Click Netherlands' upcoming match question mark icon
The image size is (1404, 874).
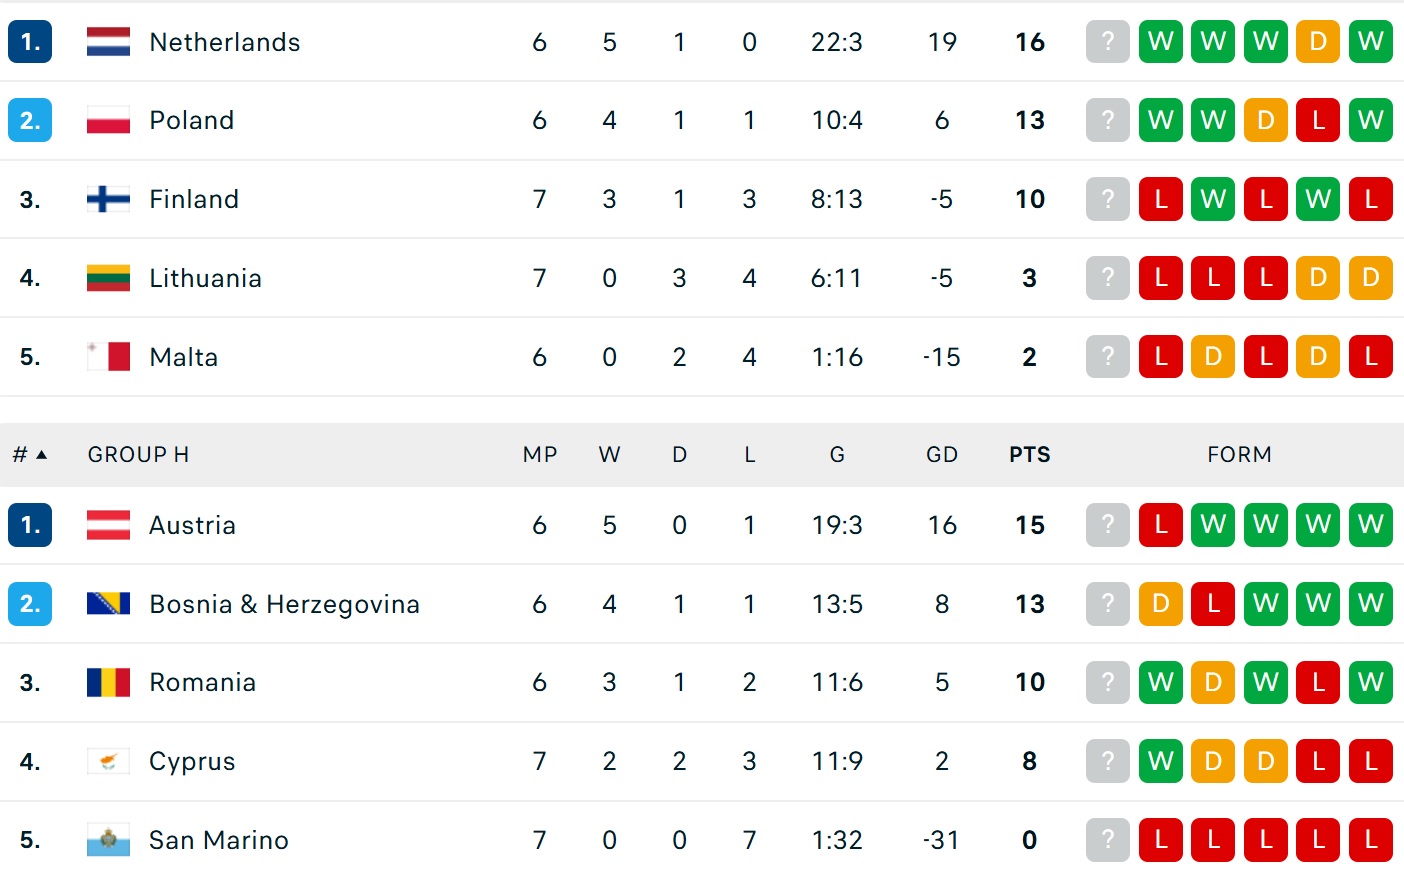coord(1107,42)
